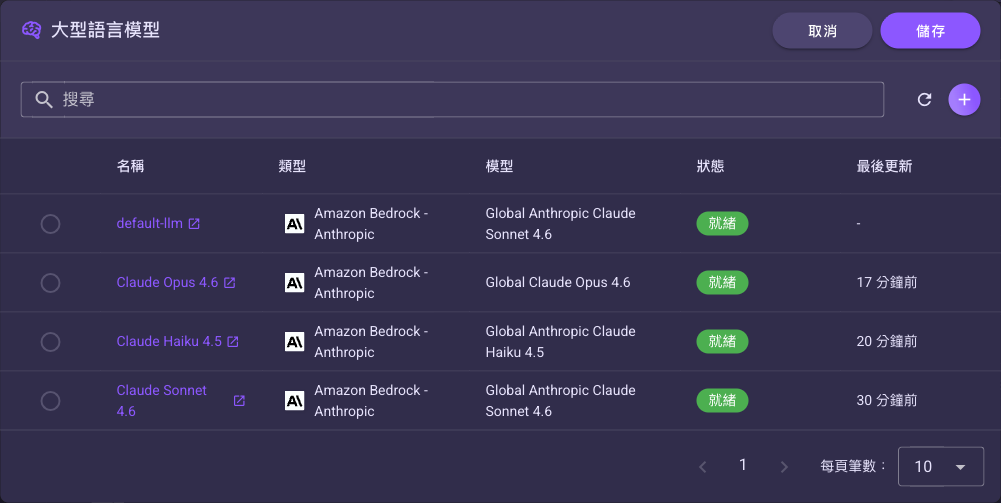Click the 取消 cancel button
The height and width of the screenshot is (503, 1001).
point(822,31)
